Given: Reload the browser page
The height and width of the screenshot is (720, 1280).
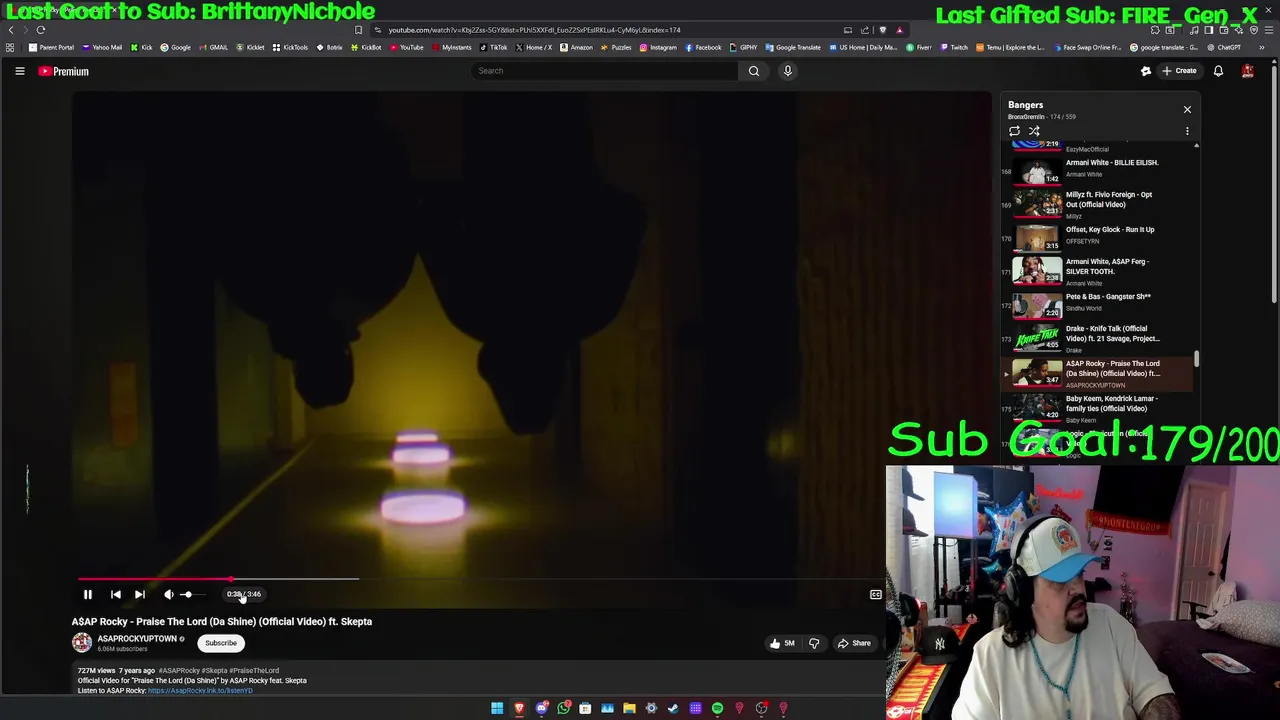Looking at the screenshot, I should click(41, 30).
